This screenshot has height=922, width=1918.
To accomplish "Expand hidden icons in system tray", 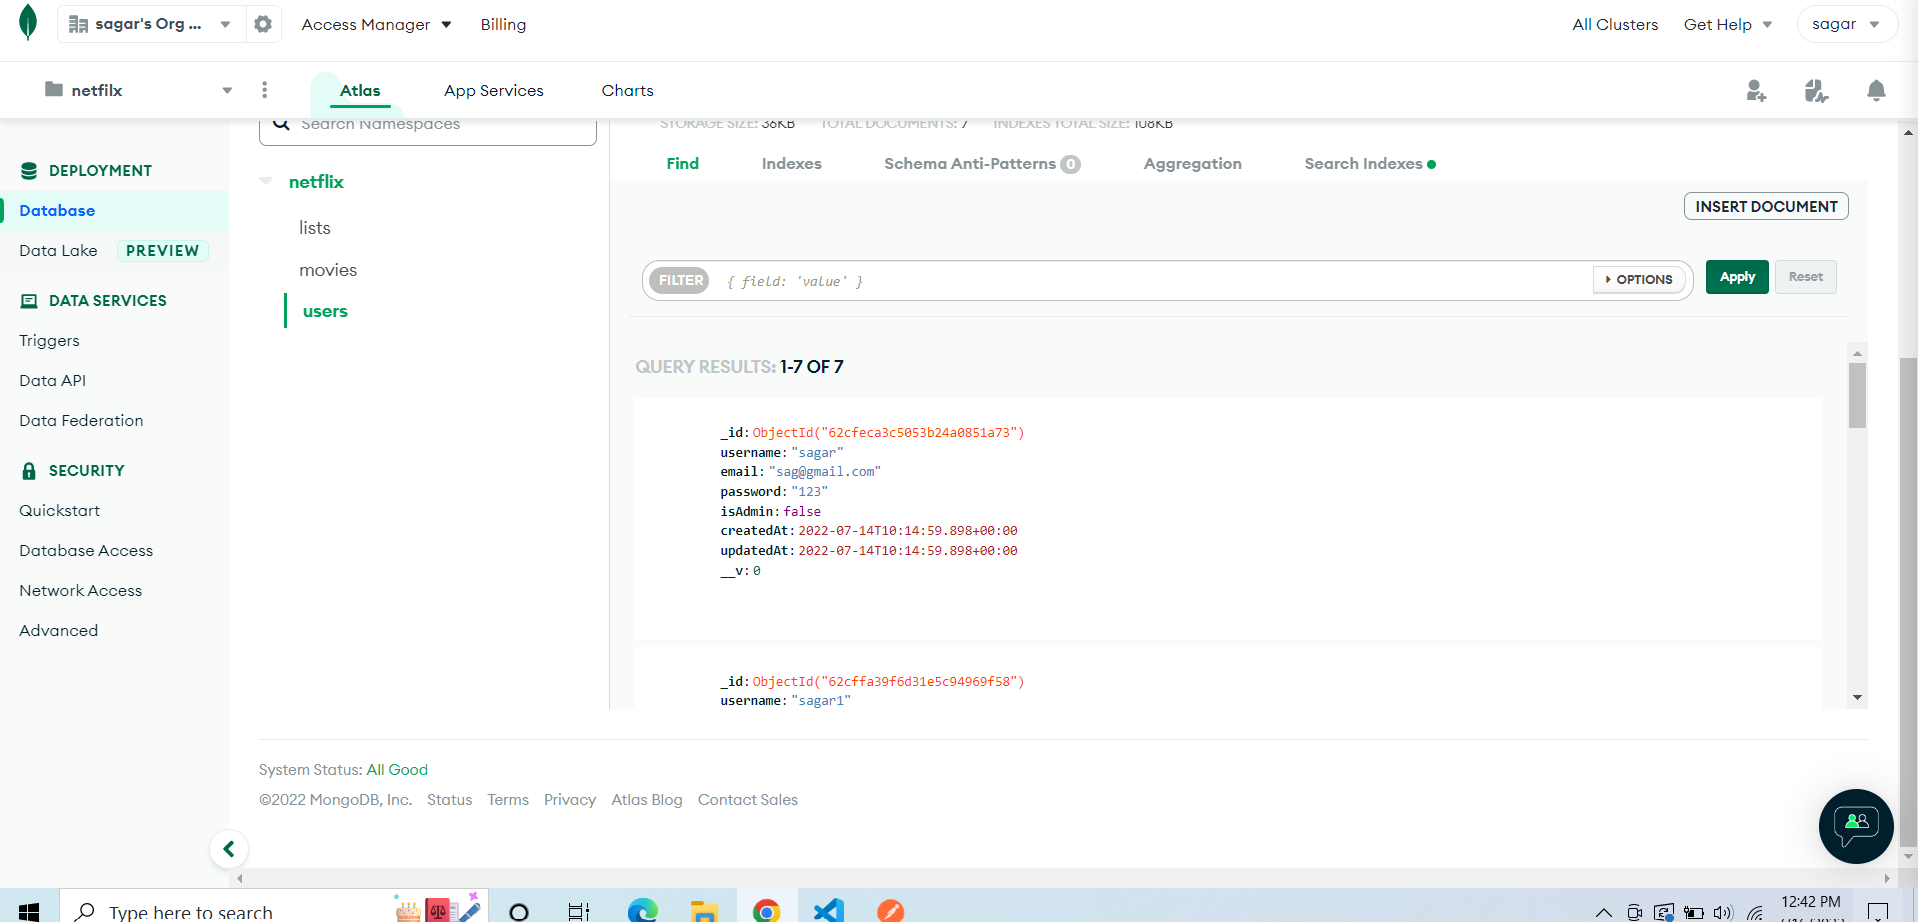I will click(x=1602, y=911).
